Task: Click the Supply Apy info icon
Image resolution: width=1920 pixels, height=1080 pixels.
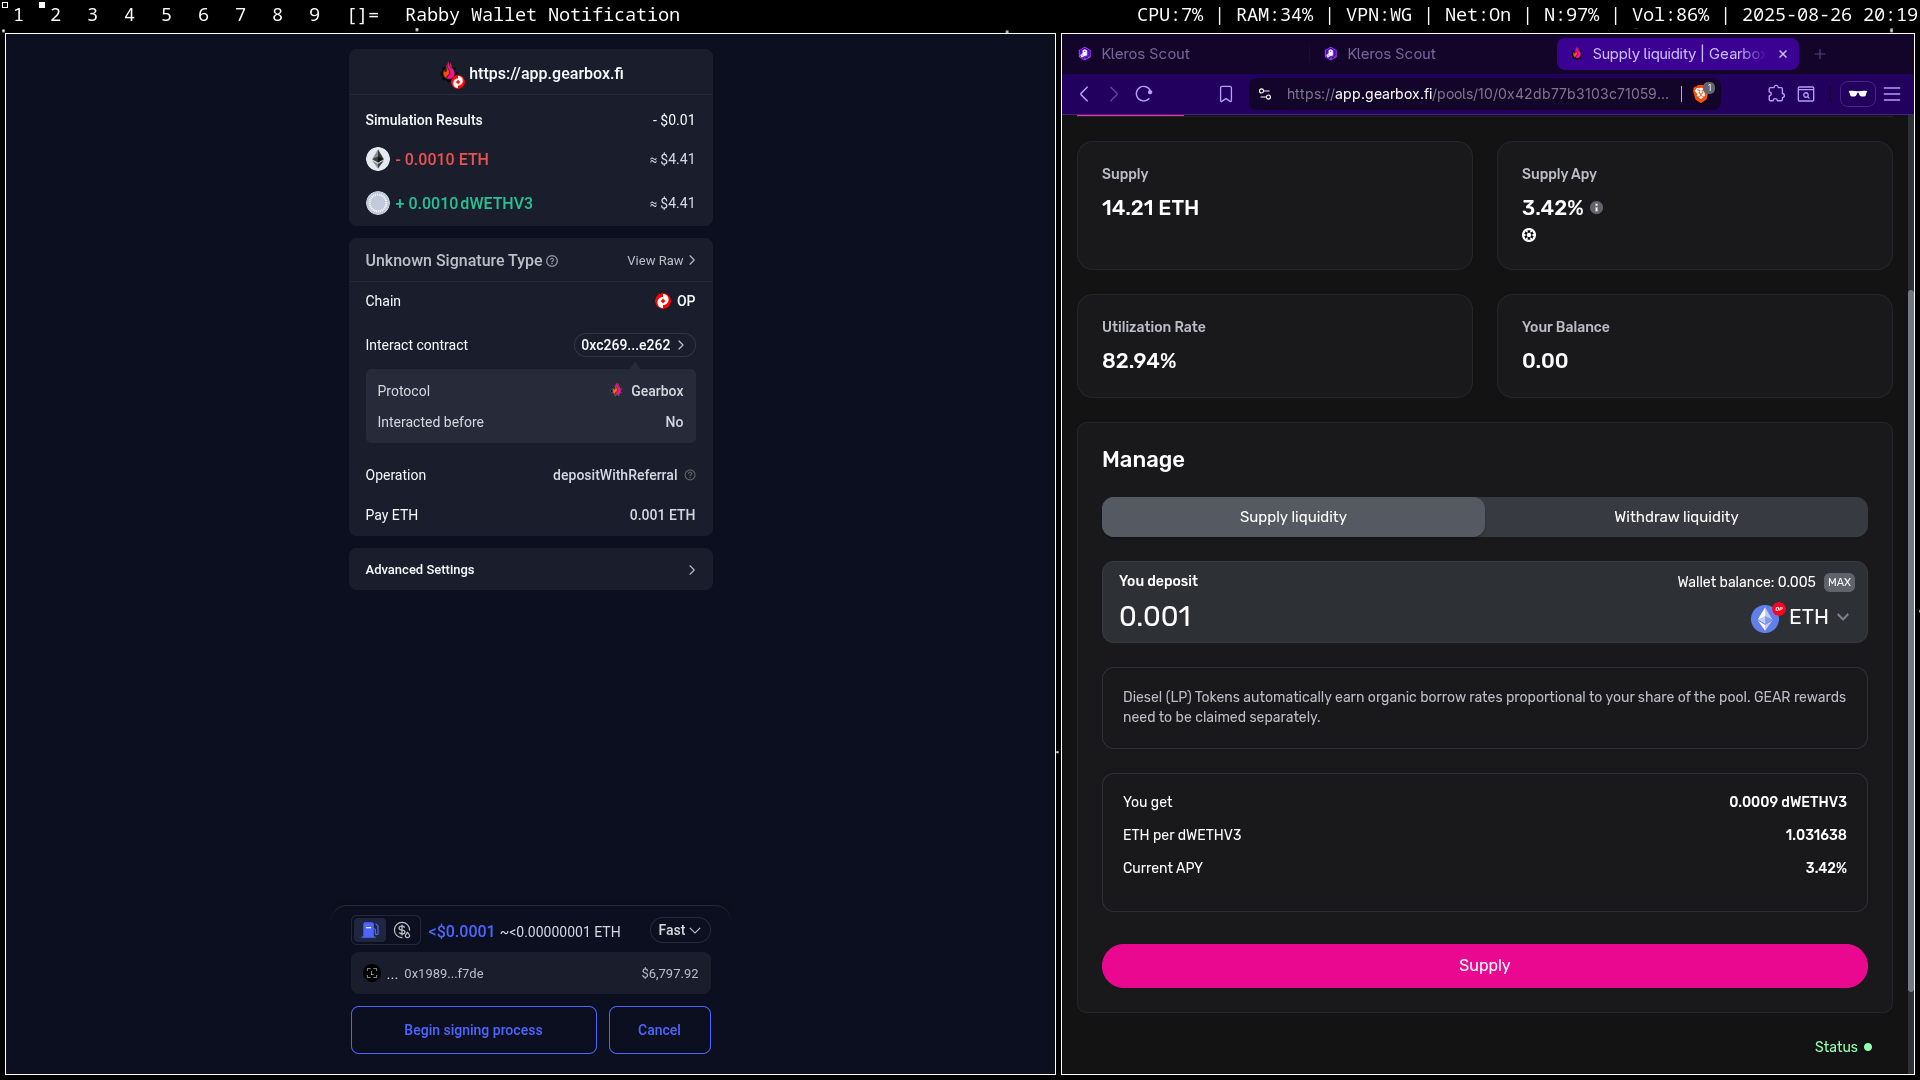Action: pos(1597,208)
